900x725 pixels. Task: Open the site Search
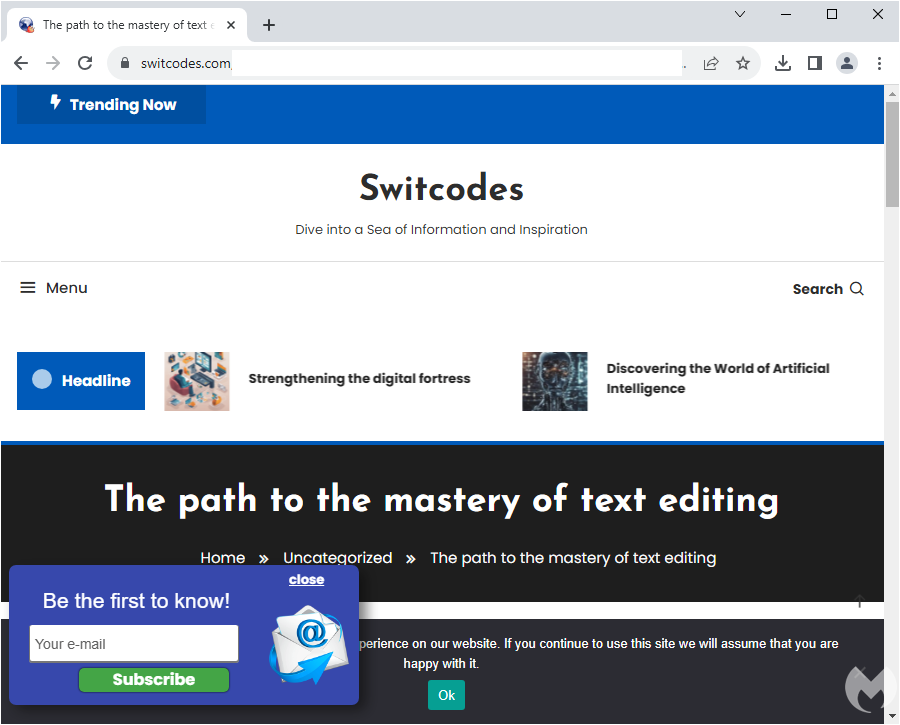[828, 289]
